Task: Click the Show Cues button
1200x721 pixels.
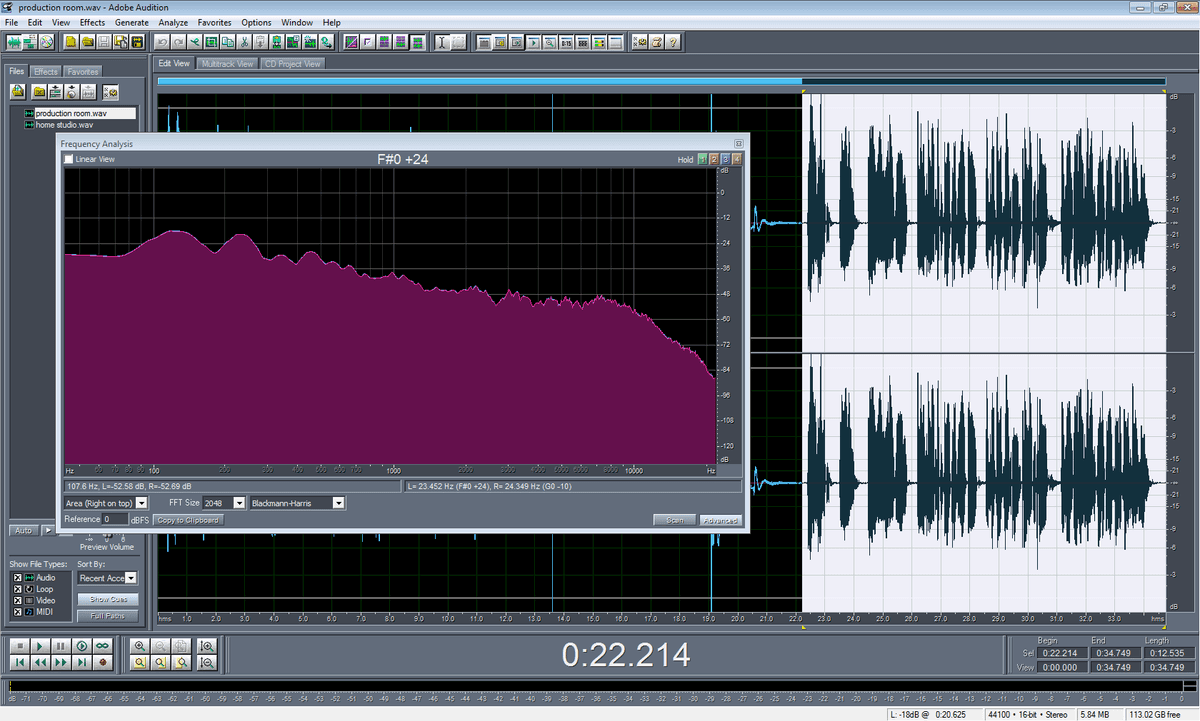Action: tap(108, 599)
